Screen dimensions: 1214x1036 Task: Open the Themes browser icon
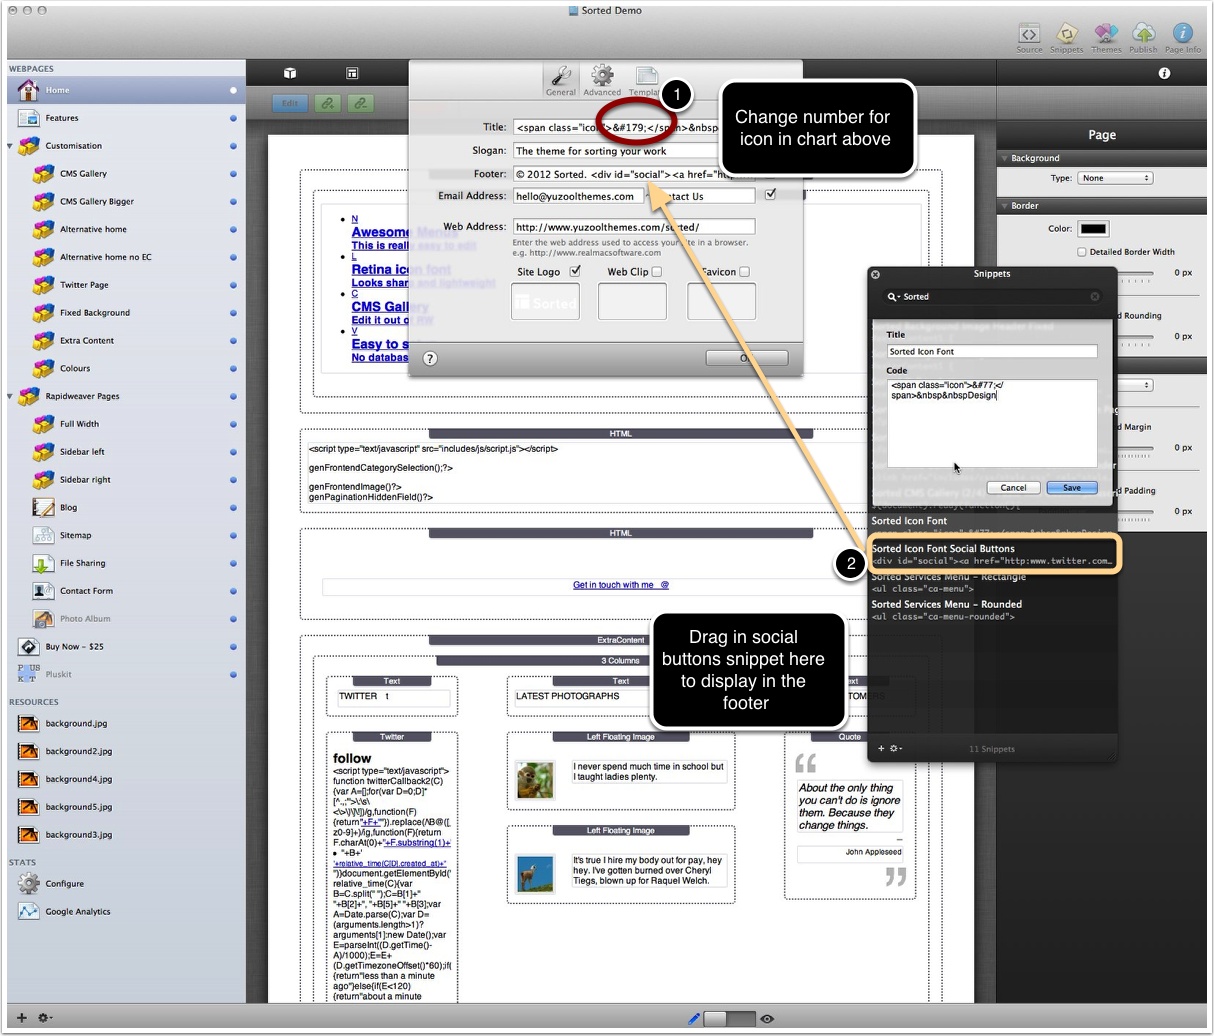1105,34
